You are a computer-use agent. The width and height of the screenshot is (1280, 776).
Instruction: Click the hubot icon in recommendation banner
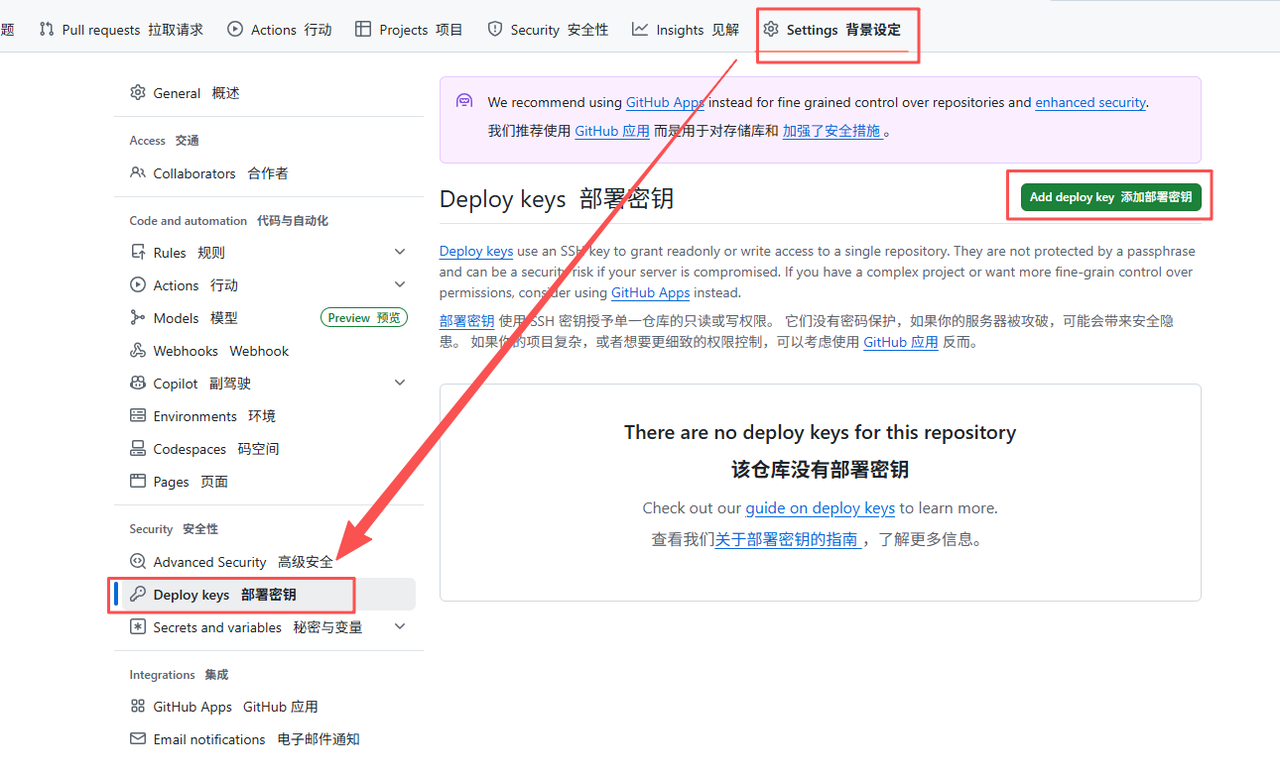tap(464, 101)
